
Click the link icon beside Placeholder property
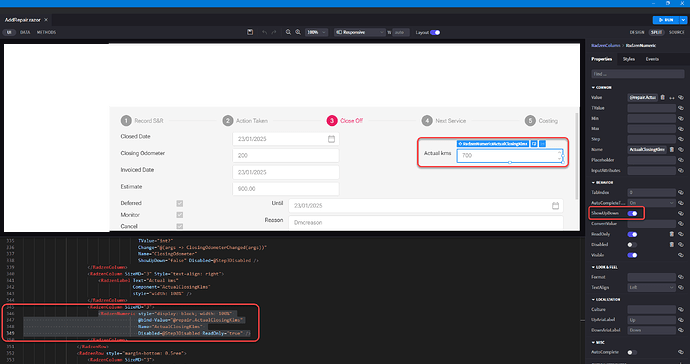point(681,160)
